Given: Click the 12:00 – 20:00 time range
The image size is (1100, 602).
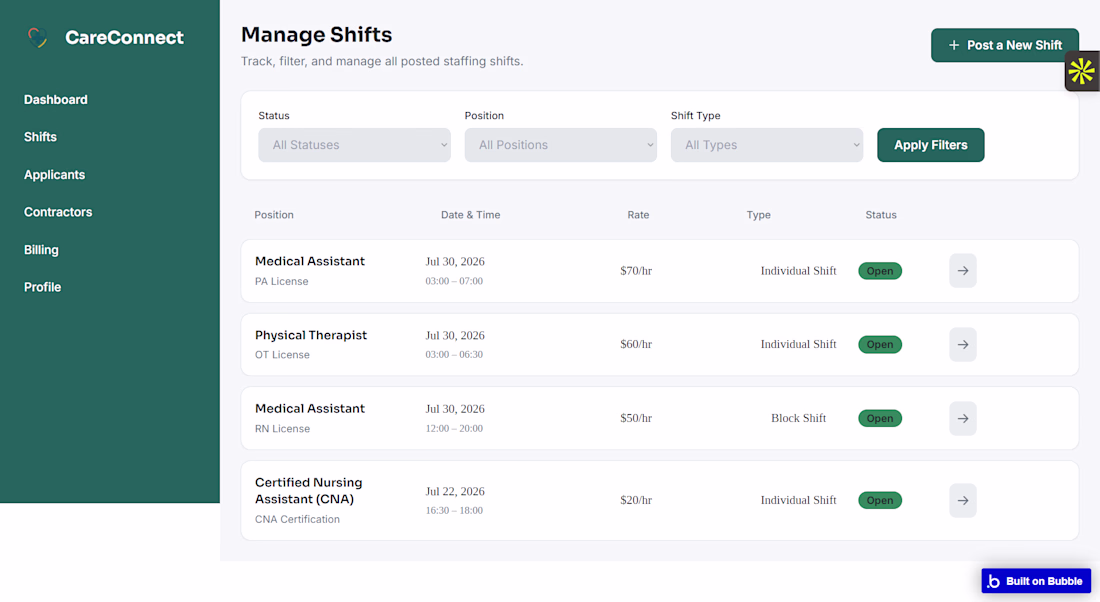Looking at the screenshot, I should pyautogui.click(x=454, y=428).
